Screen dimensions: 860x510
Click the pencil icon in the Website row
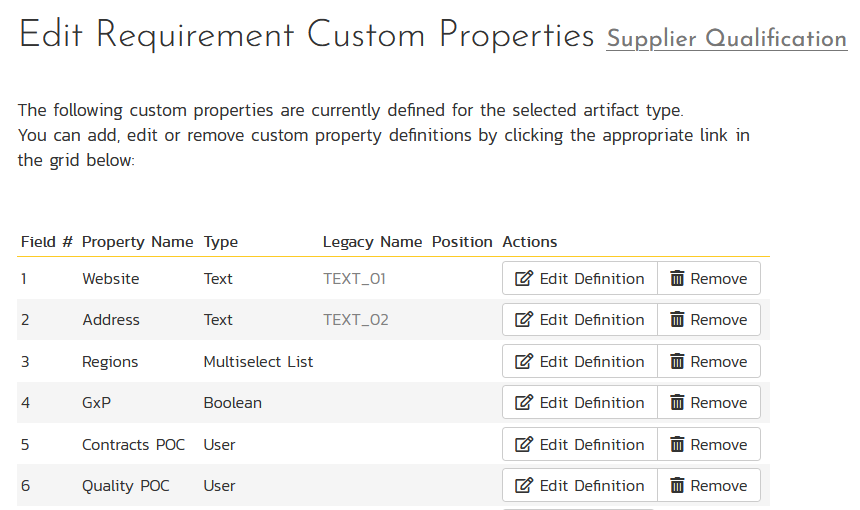(x=524, y=279)
